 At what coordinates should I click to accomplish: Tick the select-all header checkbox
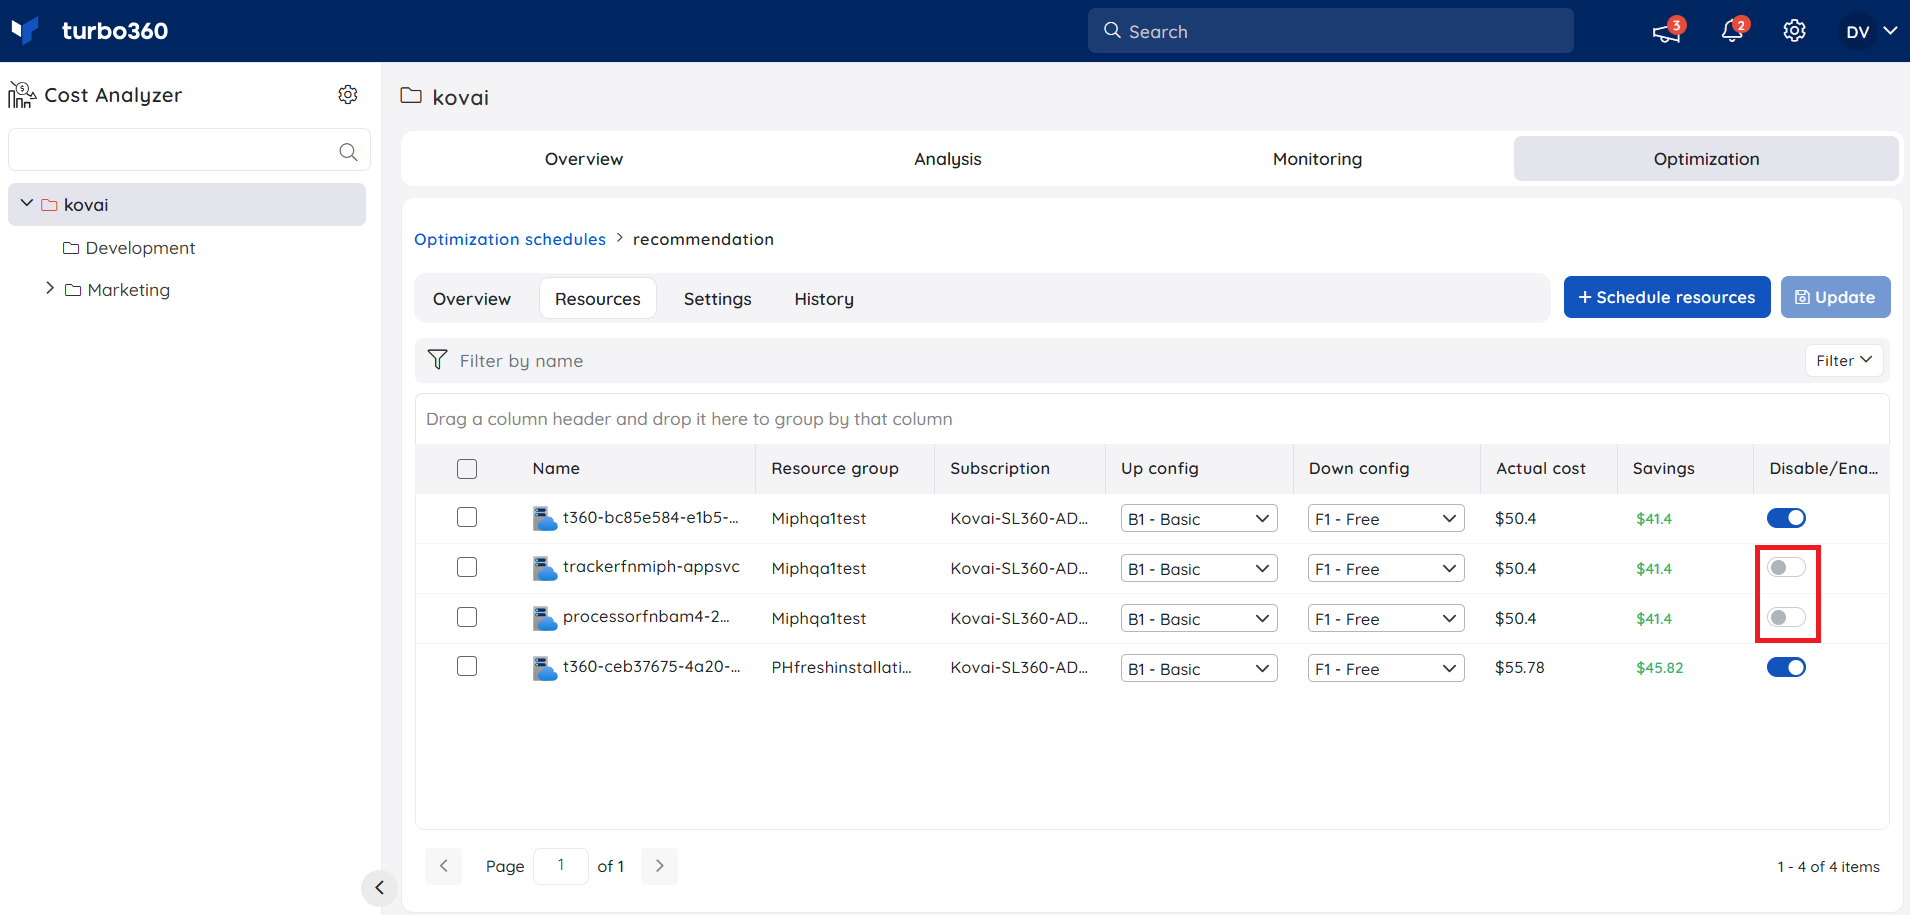point(467,469)
